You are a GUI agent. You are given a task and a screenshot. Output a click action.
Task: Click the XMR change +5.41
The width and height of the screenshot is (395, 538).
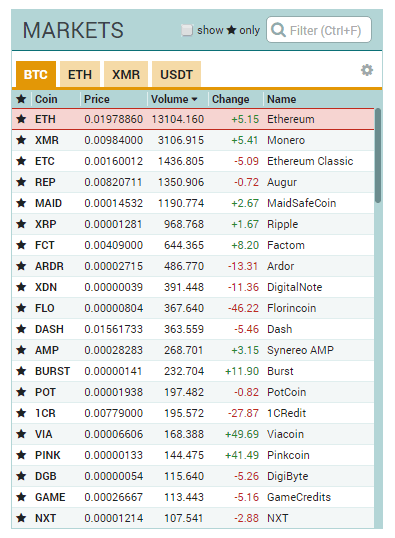(x=245, y=140)
